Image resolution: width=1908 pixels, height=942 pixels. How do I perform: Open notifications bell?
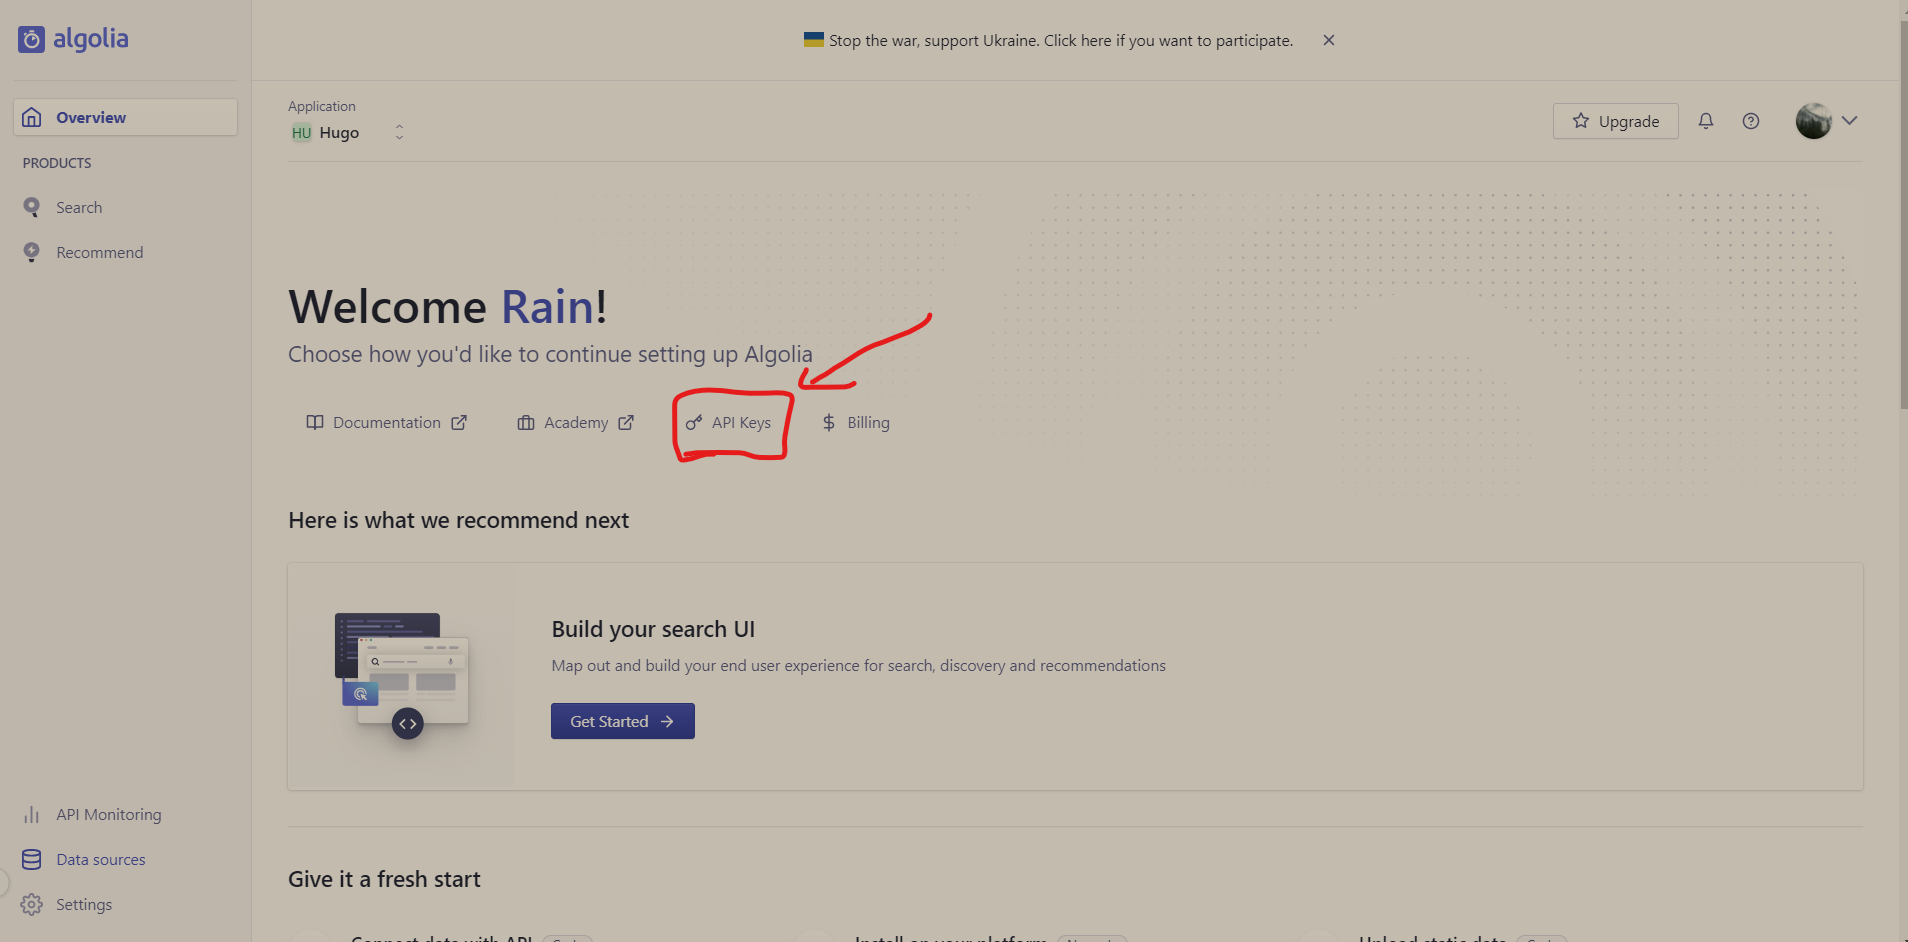(x=1706, y=121)
